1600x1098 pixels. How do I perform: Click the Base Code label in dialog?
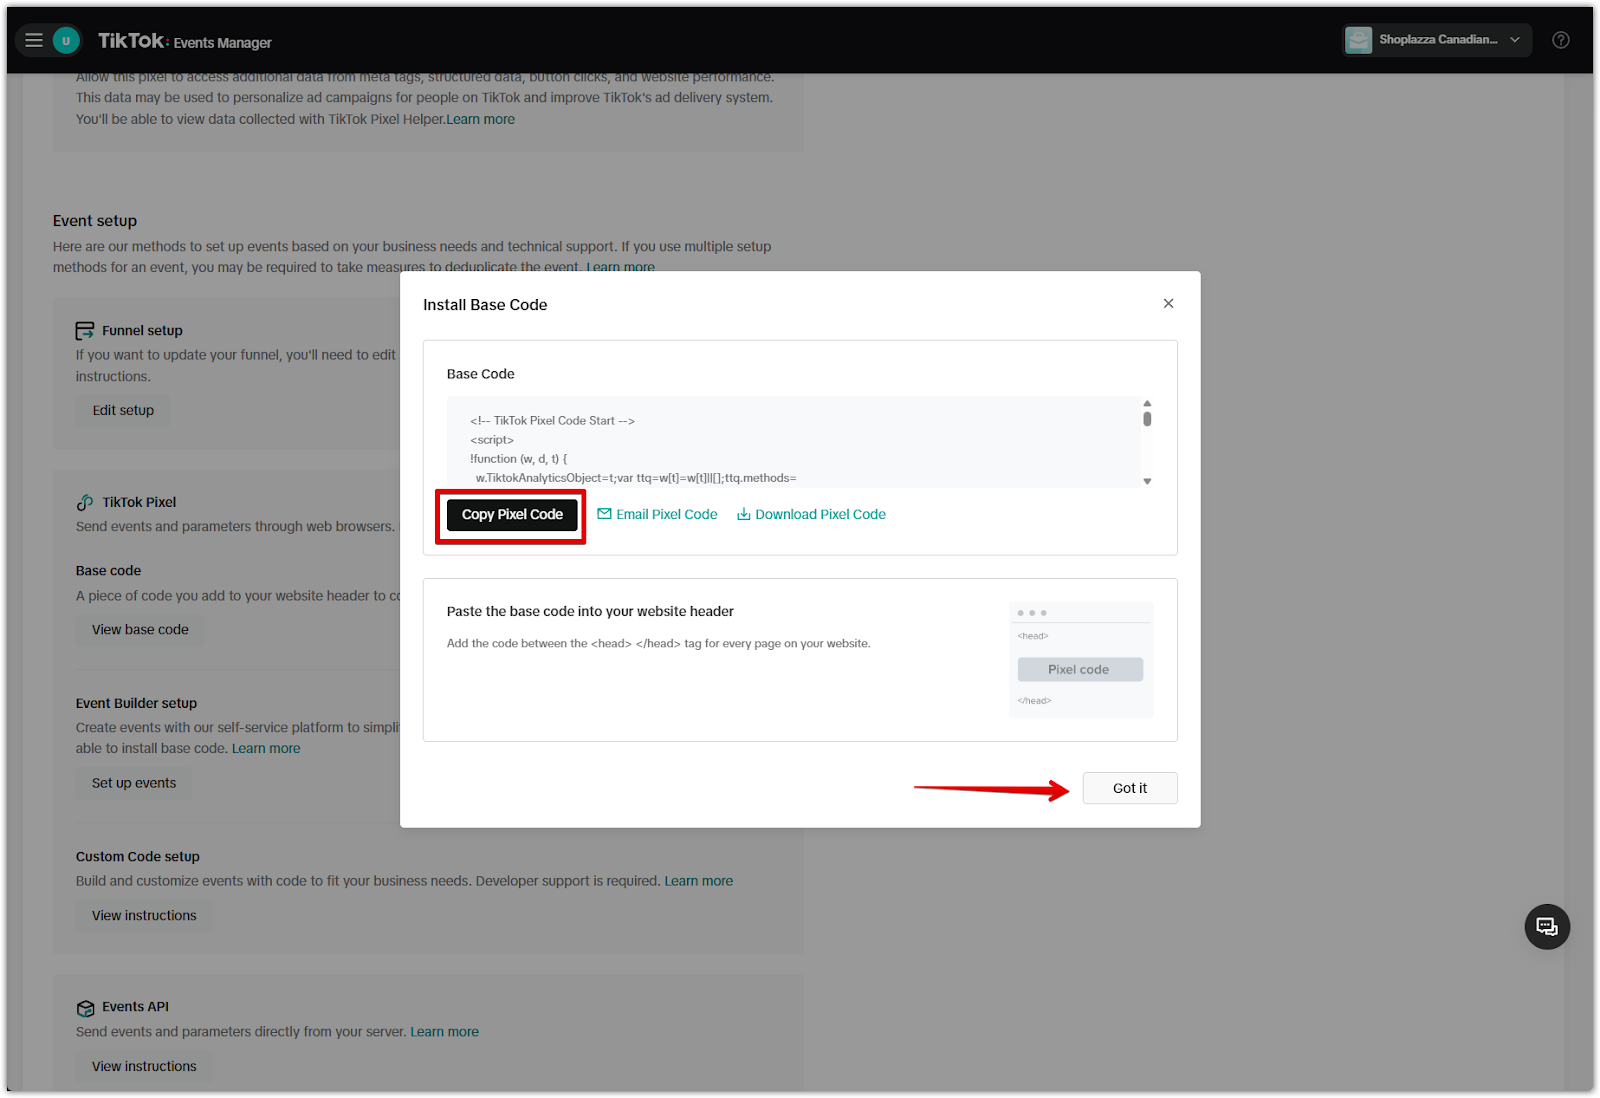tap(481, 374)
